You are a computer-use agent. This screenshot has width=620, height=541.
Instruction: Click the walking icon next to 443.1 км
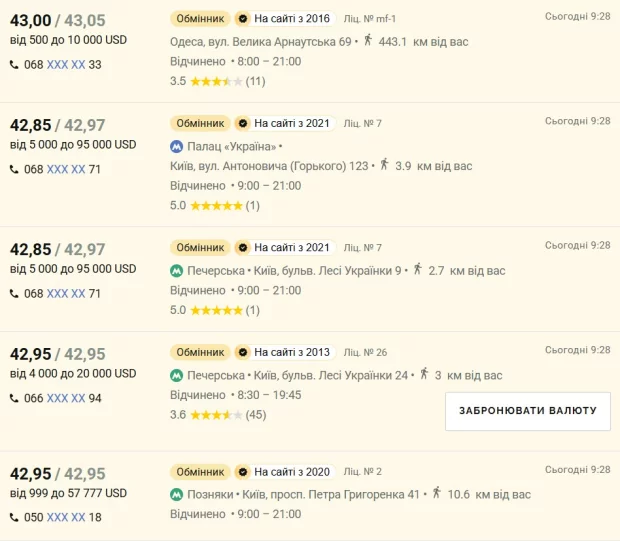368,40
